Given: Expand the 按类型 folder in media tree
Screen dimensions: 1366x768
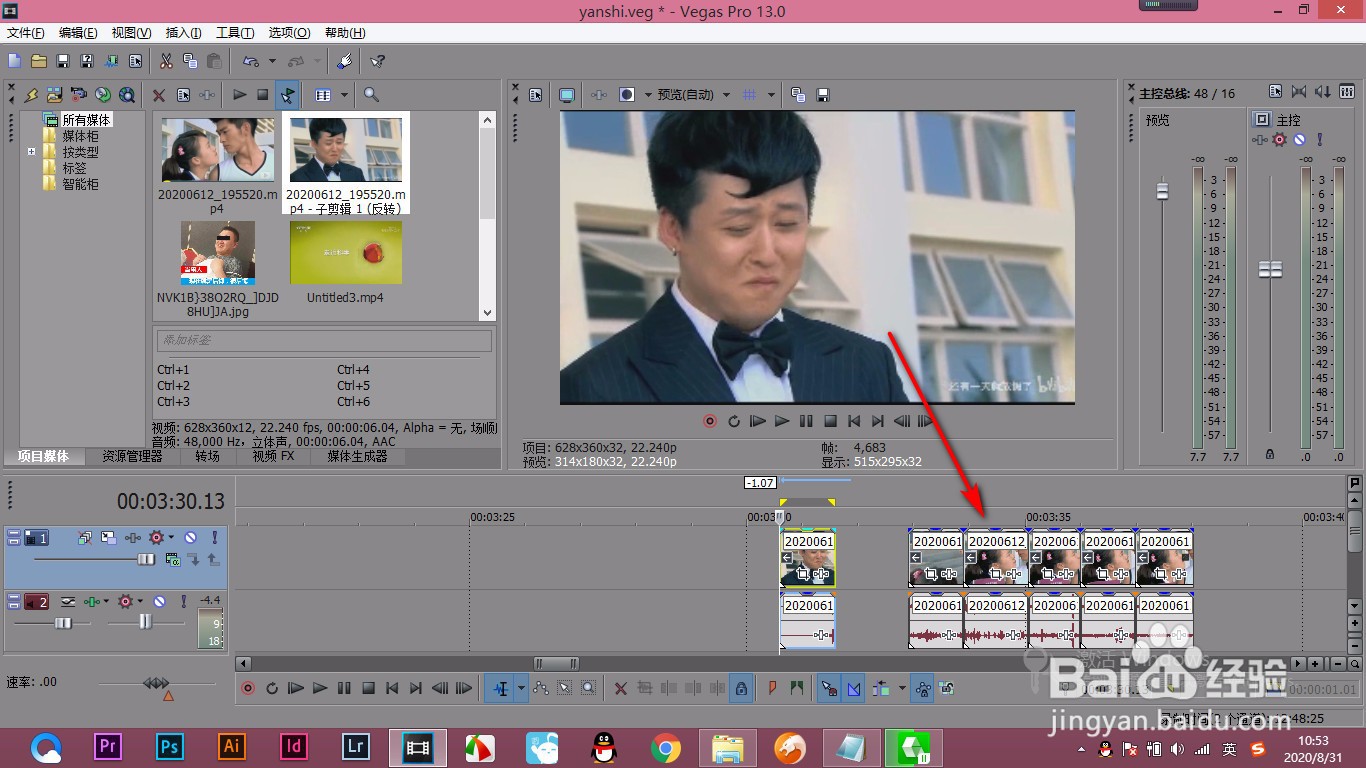Looking at the screenshot, I should click(x=32, y=152).
